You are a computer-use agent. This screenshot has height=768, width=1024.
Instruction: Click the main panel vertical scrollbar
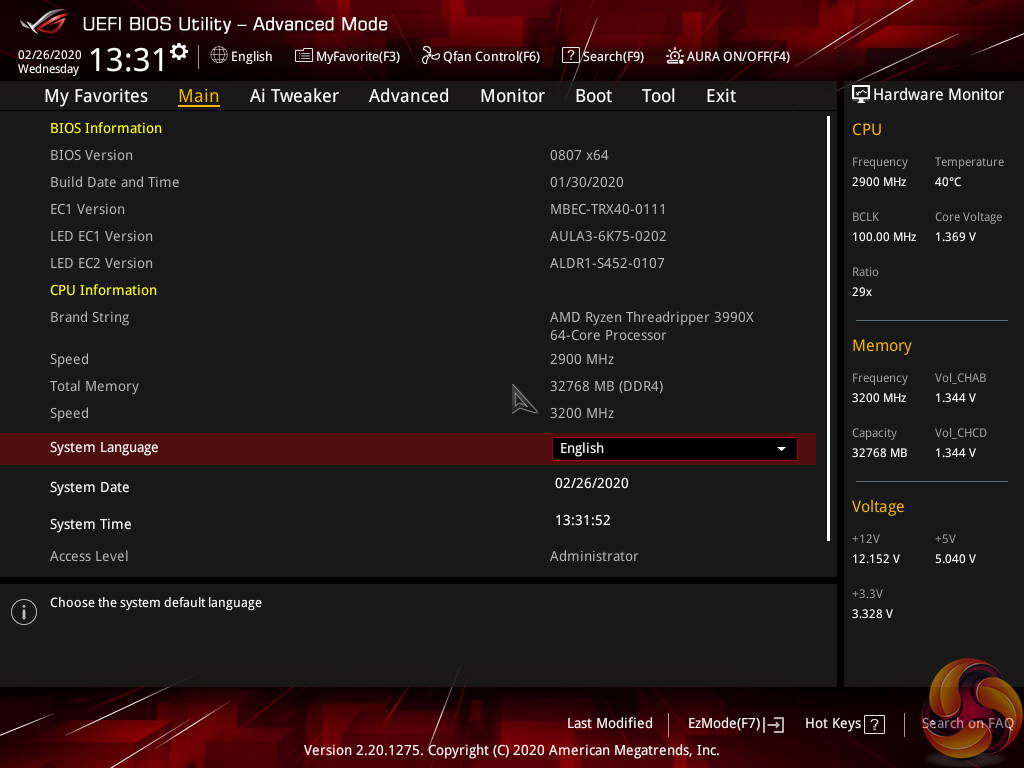click(828, 330)
